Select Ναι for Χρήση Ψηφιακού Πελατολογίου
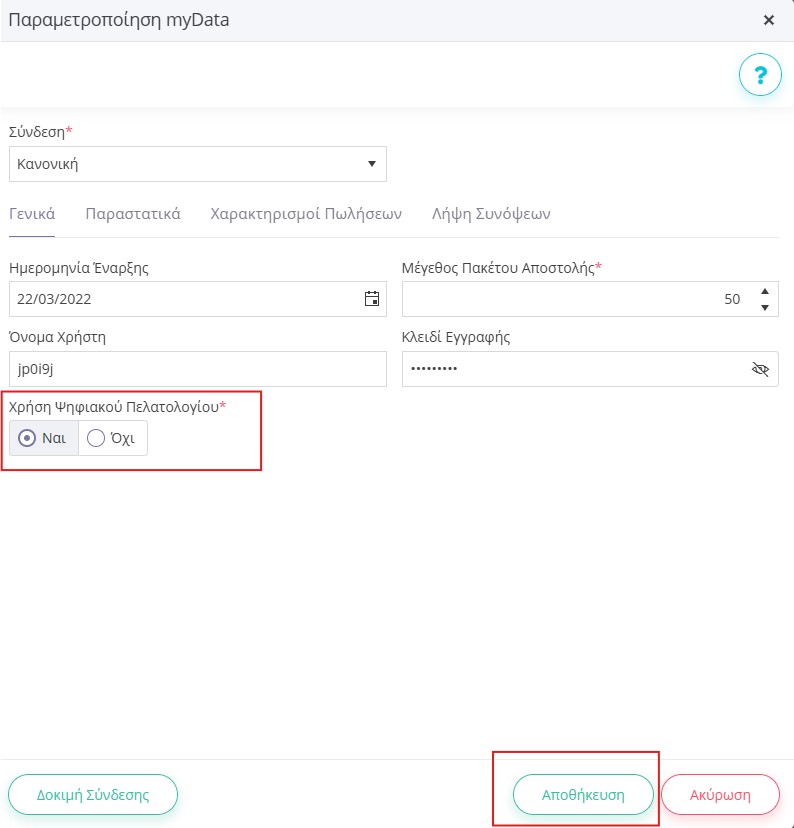This screenshot has height=828, width=794. pyautogui.click(x=44, y=438)
